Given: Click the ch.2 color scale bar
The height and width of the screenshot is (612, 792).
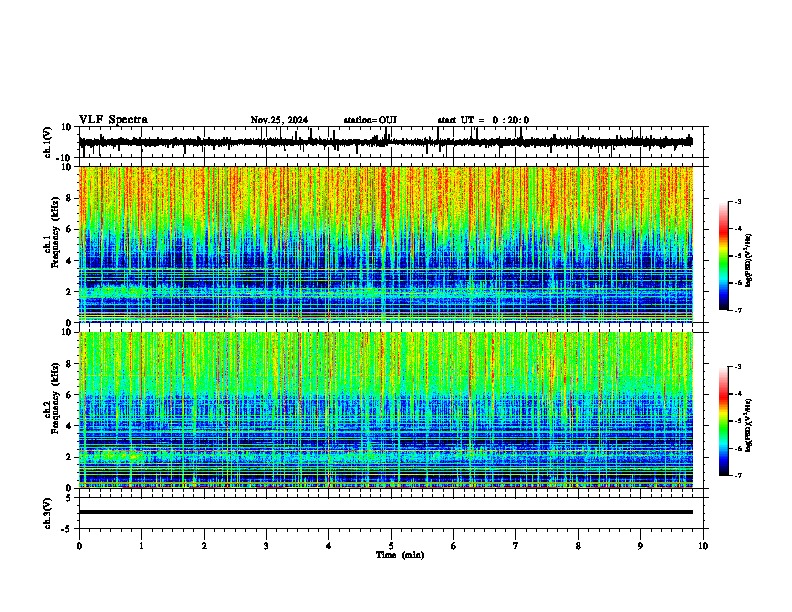Looking at the screenshot, I should click(x=724, y=421).
